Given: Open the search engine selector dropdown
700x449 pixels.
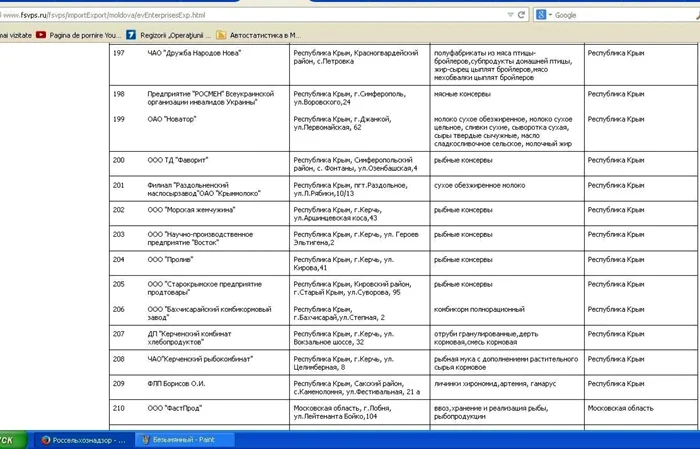Looking at the screenshot, I should (550, 15).
